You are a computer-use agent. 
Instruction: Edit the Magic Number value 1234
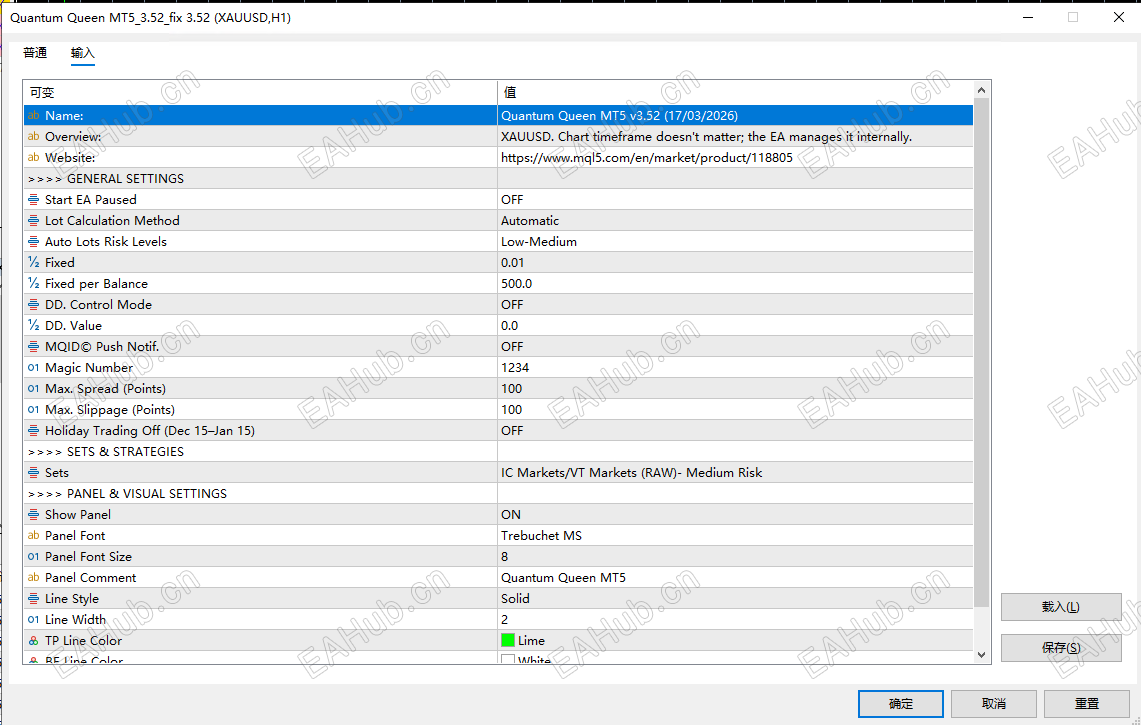click(735, 368)
